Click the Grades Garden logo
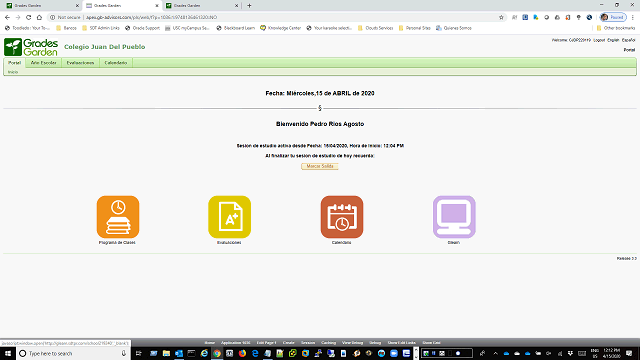The image size is (640, 360). 31,47
